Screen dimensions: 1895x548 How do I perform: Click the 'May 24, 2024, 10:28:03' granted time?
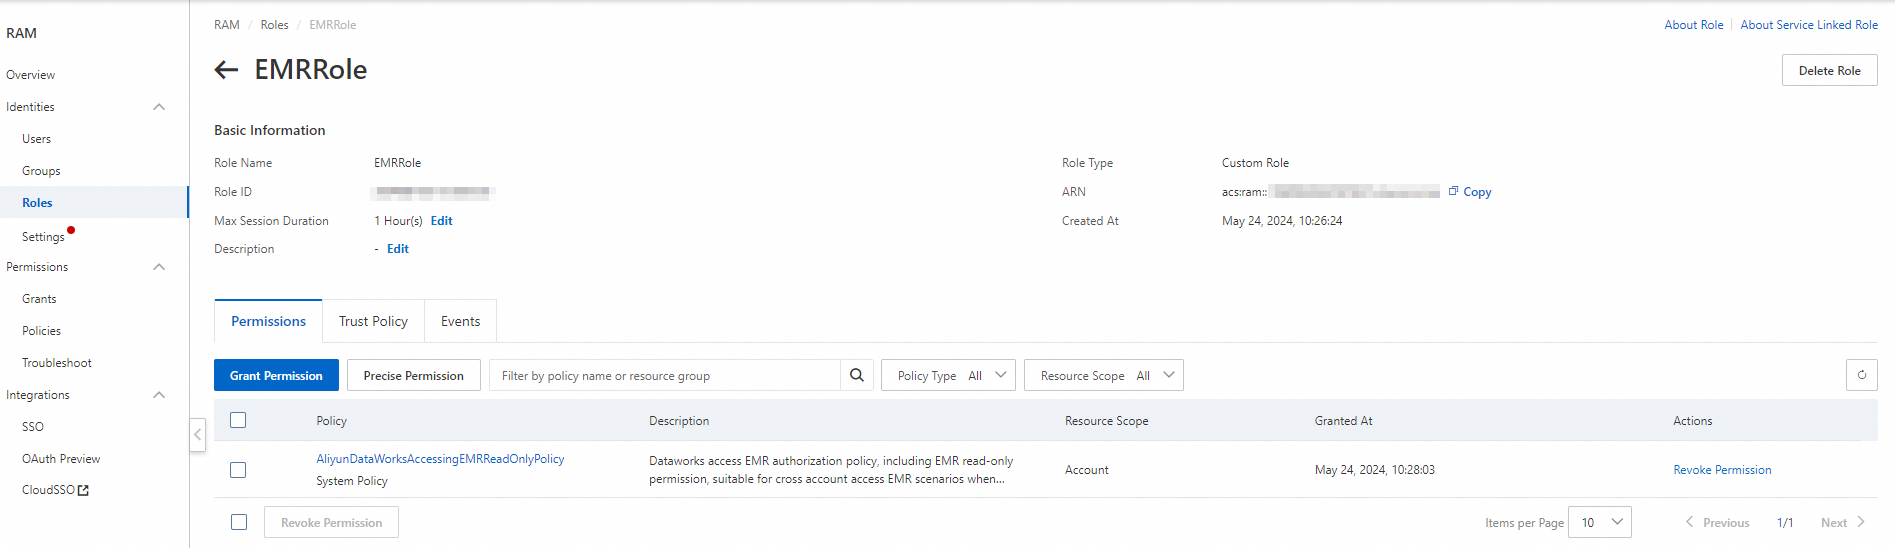(1374, 470)
